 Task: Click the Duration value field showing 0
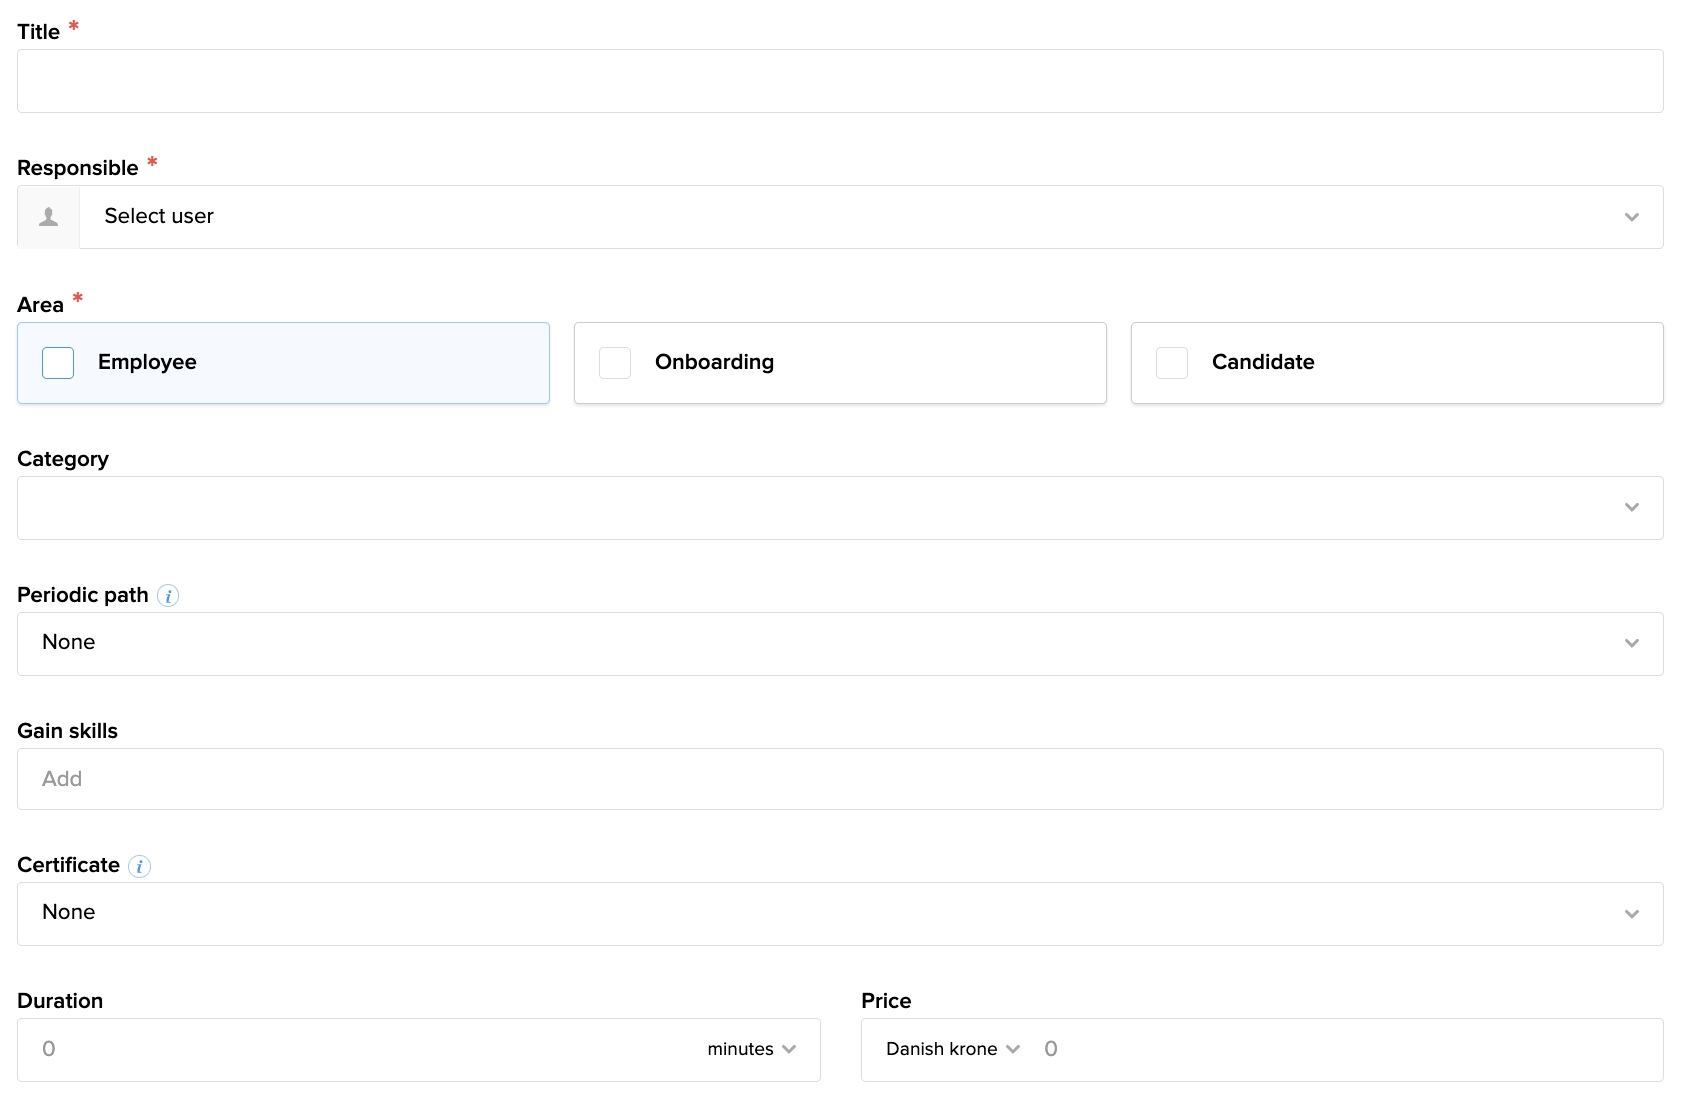300,1049
